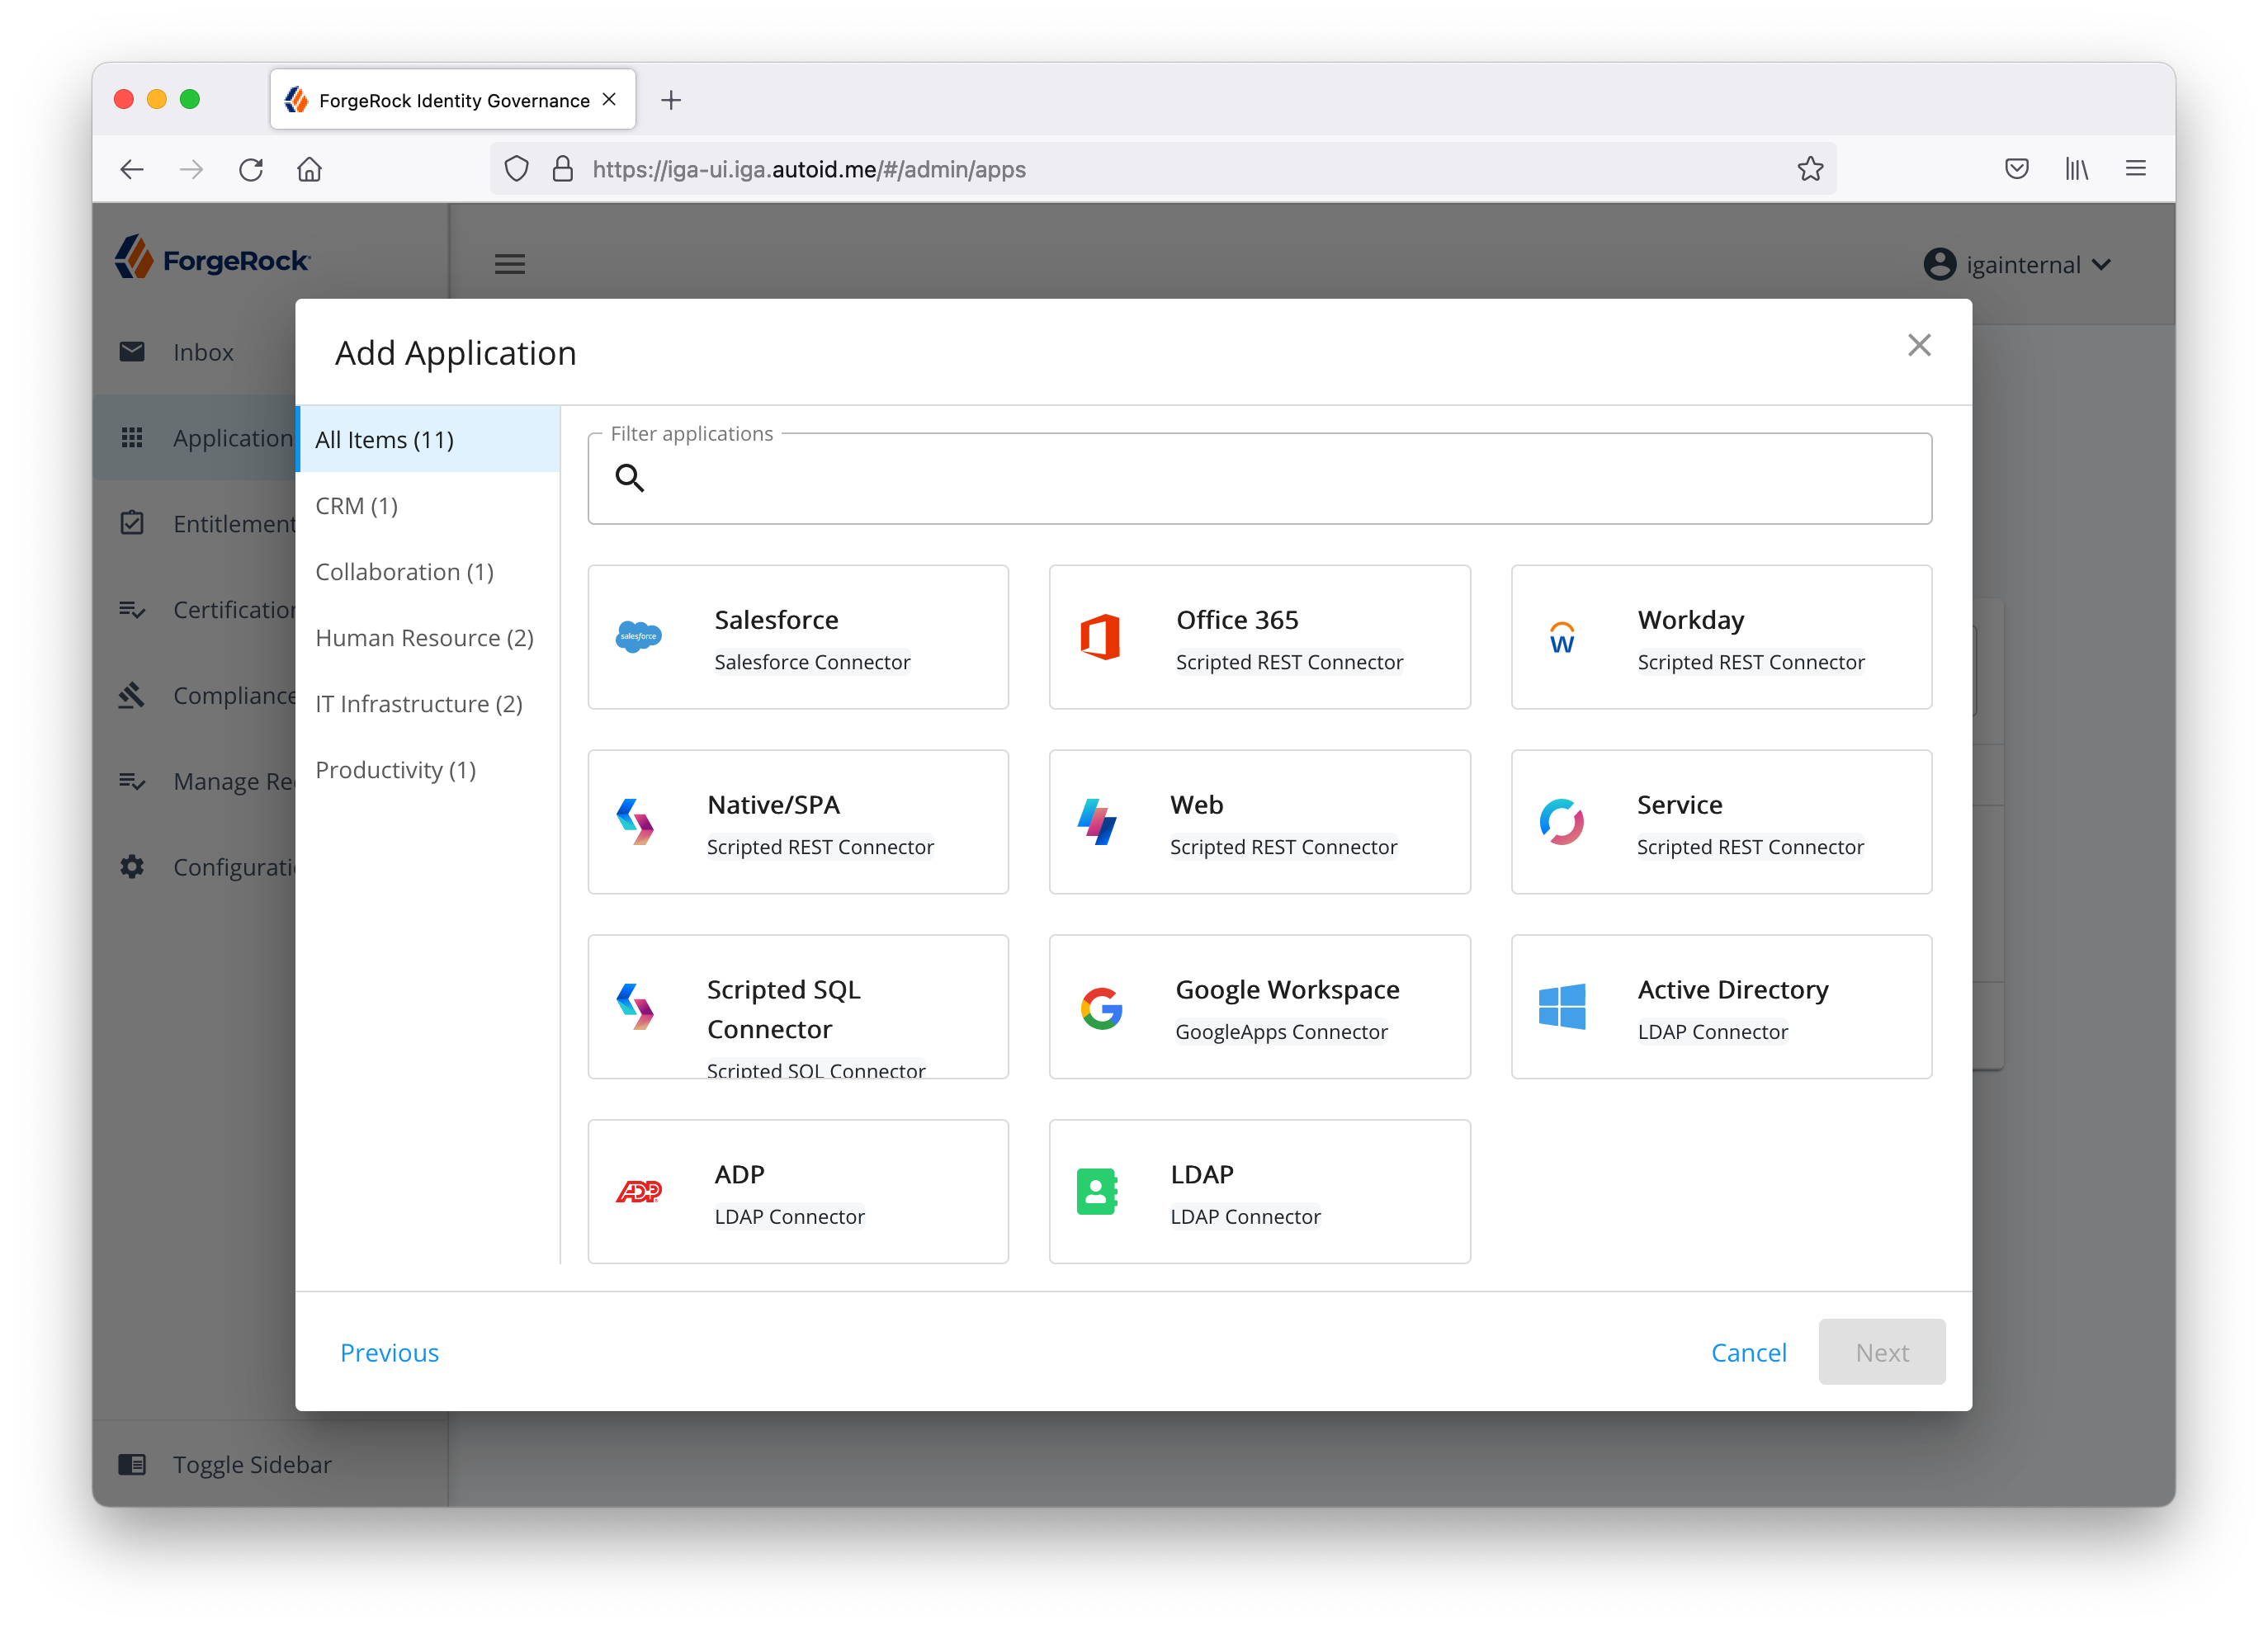Click the Service circular logo icon
Viewport: 2268px width, 1629px height.
tap(1561, 822)
